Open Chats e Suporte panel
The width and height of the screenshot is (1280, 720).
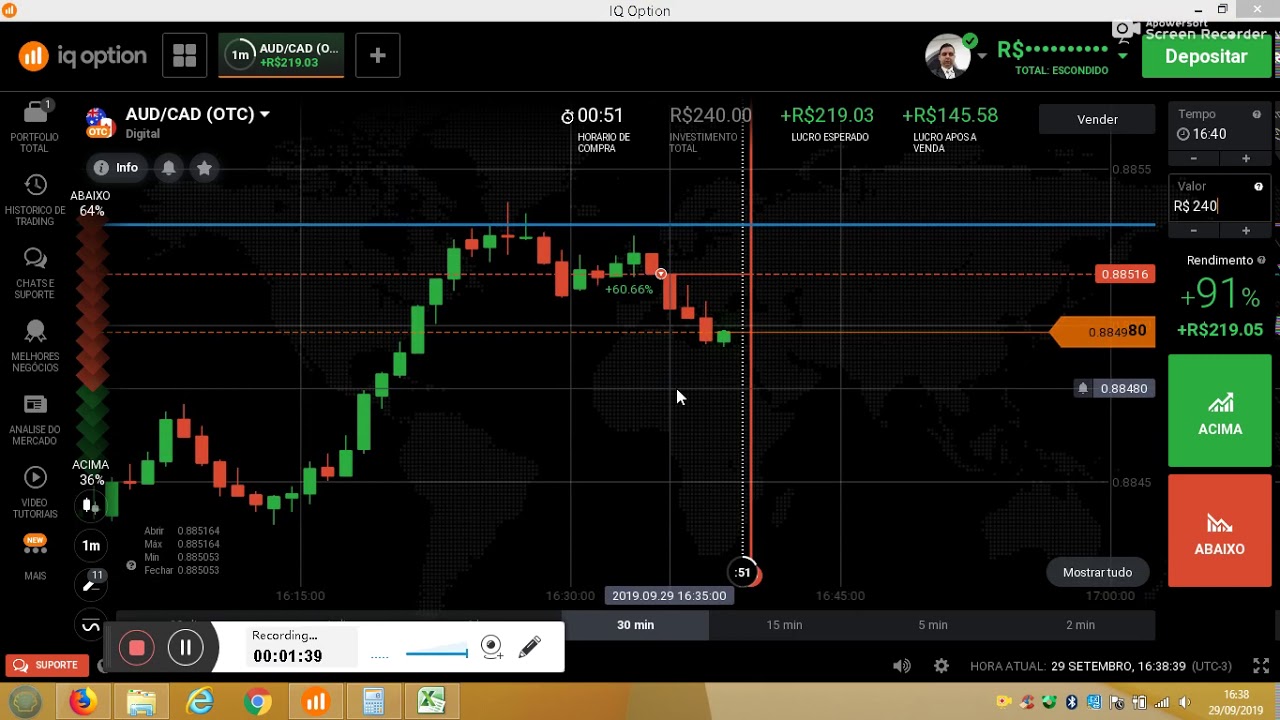pos(35,273)
